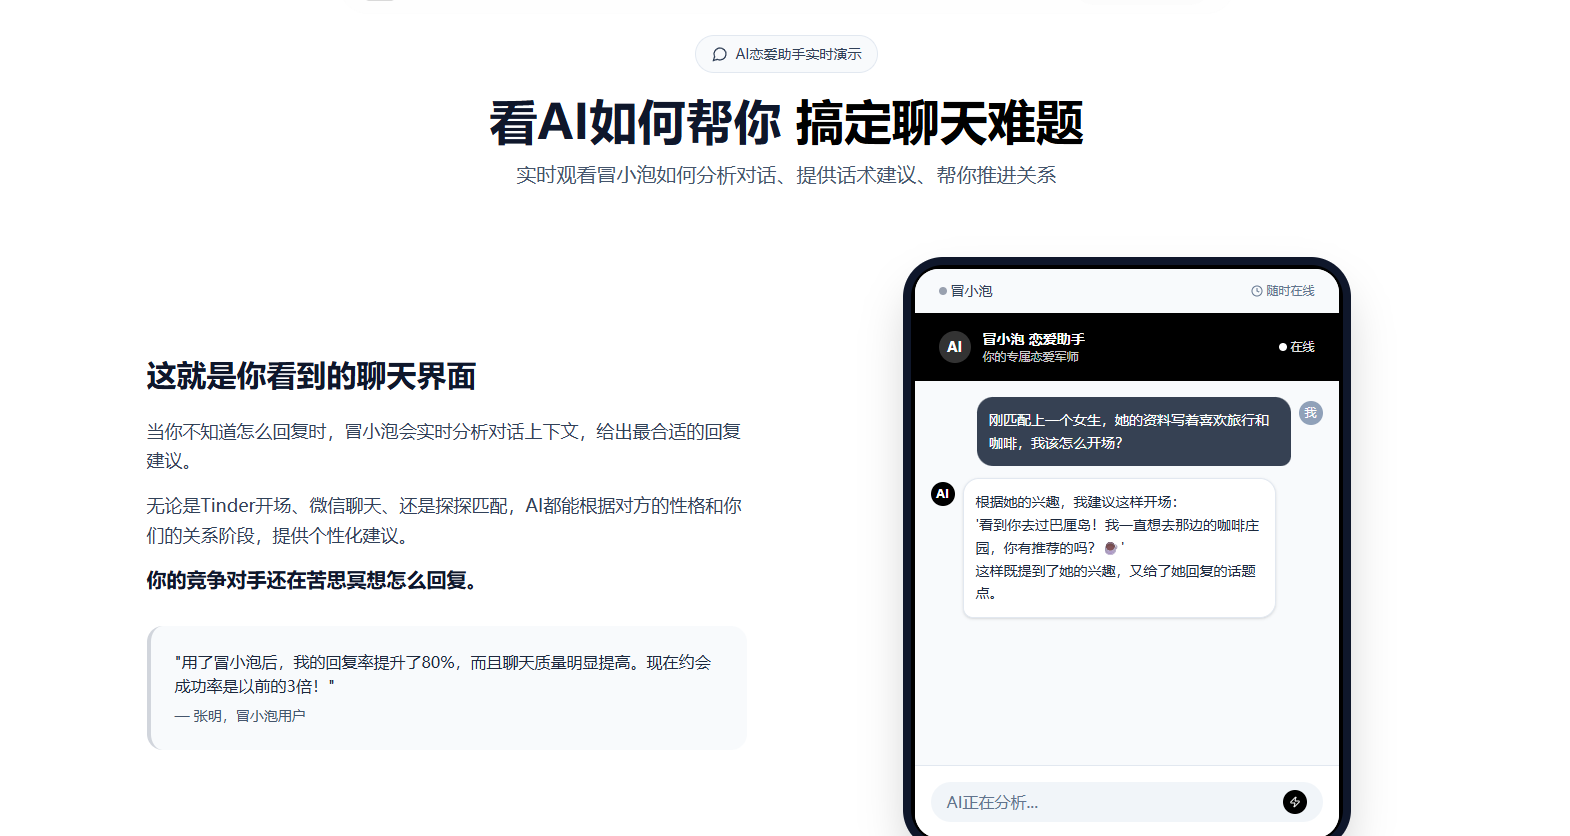Image resolution: width=1570 pixels, height=836 pixels.
Task: Click the AI avatar in black chat header
Action: click(954, 347)
